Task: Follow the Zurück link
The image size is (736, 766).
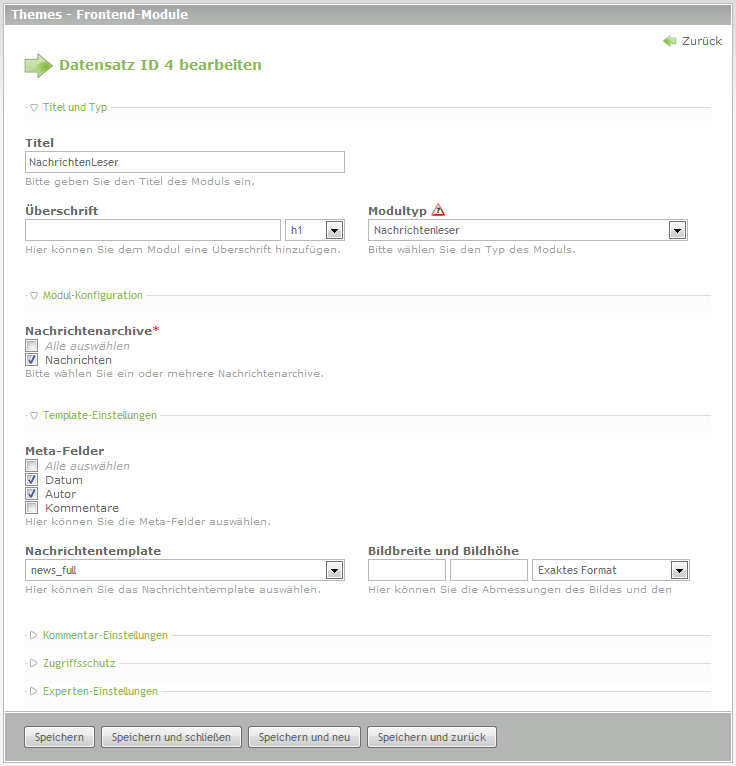Action: coord(701,41)
